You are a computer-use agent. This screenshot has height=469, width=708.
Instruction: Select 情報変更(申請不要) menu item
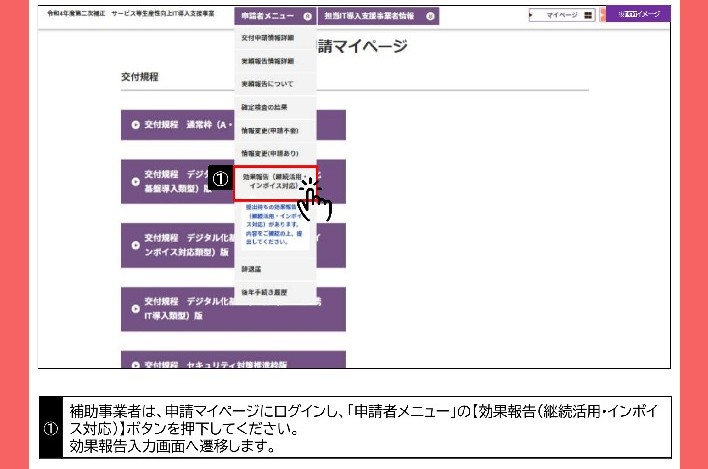click(x=269, y=131)
